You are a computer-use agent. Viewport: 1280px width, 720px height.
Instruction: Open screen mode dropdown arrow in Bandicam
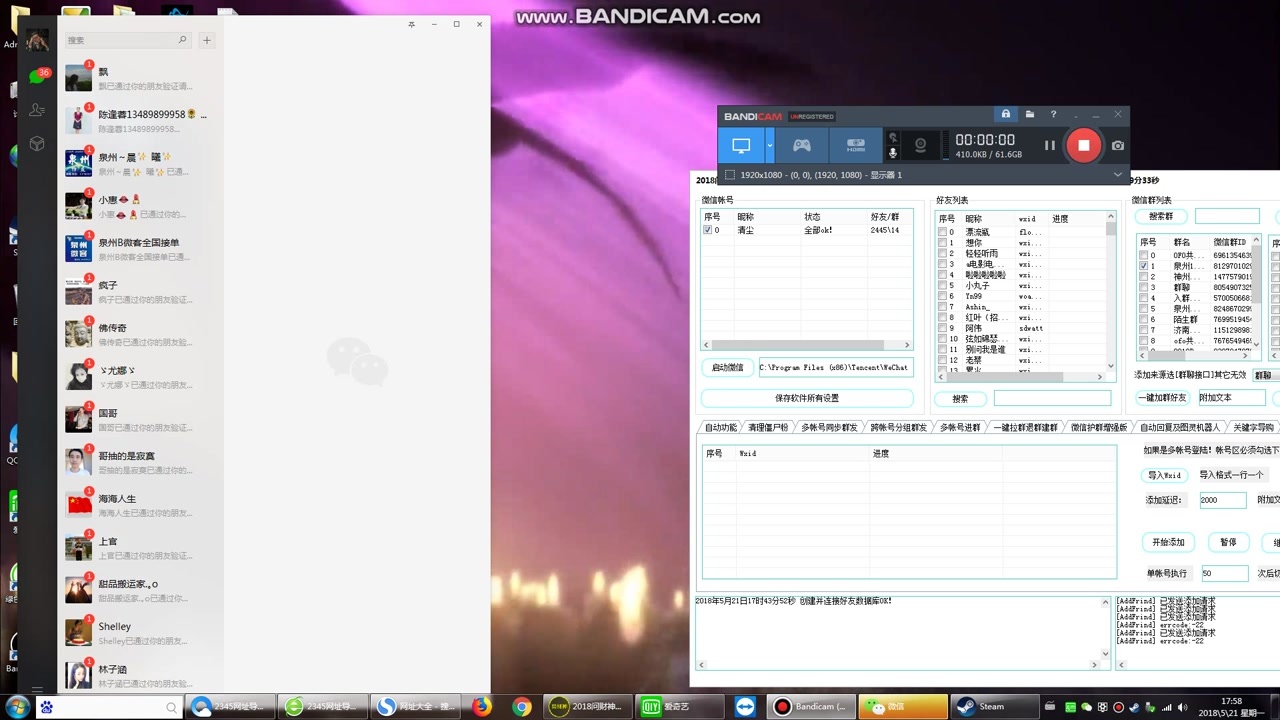tap(770, 146)
